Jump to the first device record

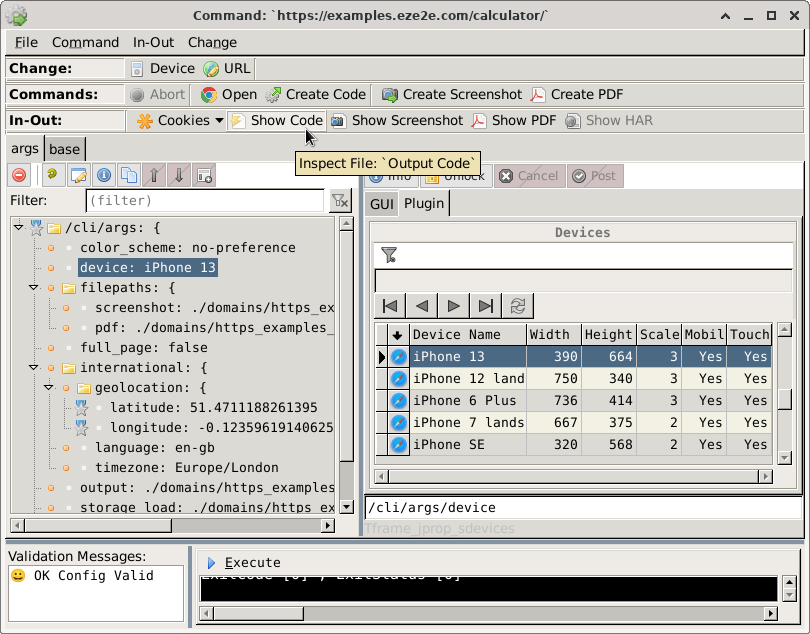click(390, 306)
